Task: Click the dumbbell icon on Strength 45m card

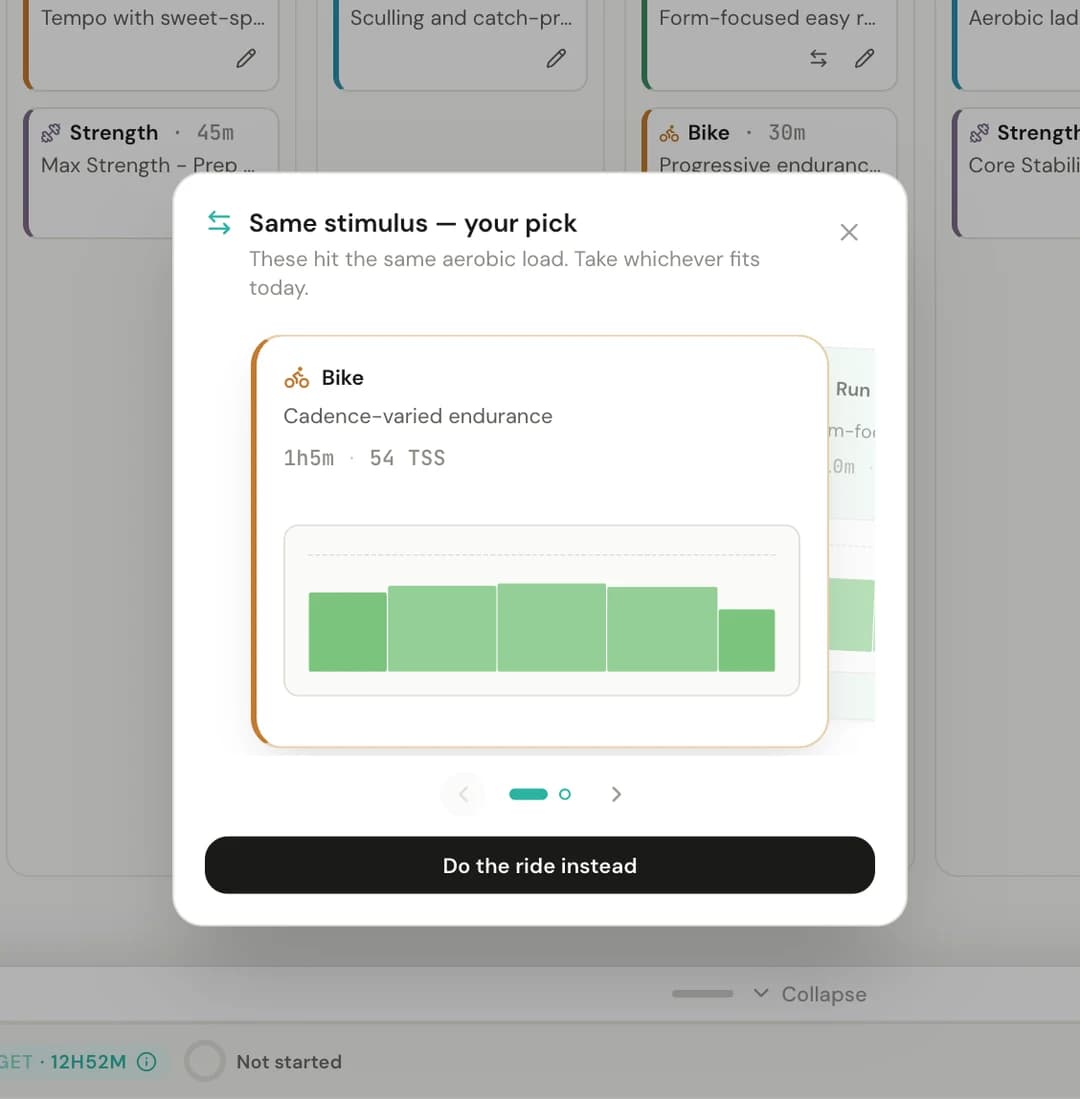Action: tap(50, 132)
